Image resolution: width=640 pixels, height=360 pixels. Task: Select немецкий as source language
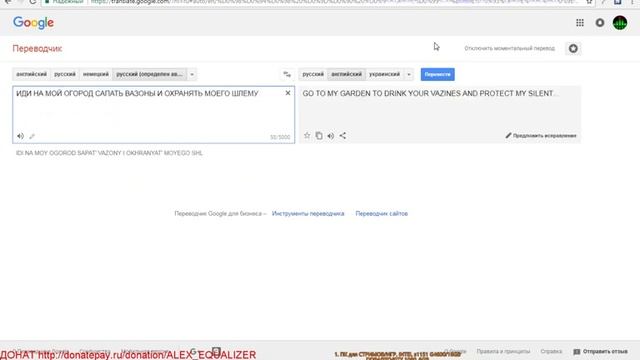[x=96, y=74]
